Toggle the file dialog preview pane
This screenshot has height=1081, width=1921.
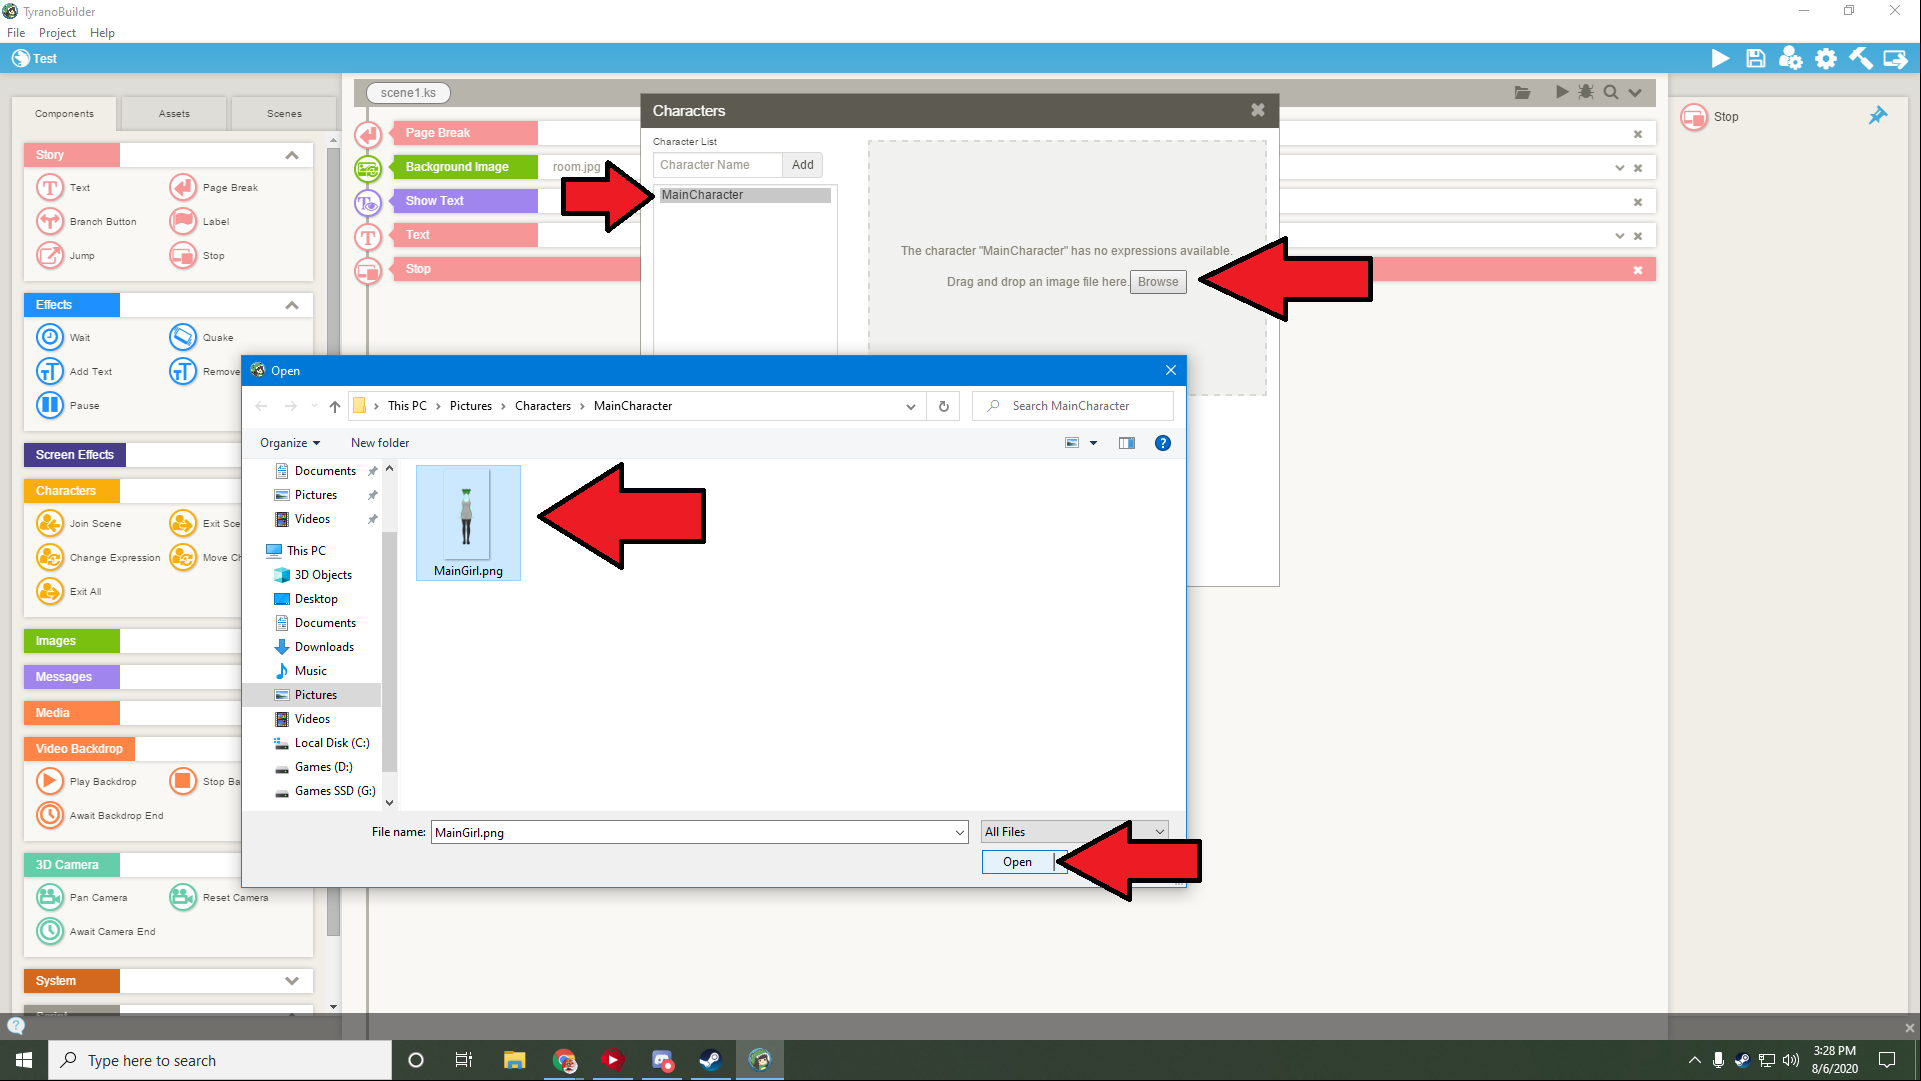[x=1127, y=443]
